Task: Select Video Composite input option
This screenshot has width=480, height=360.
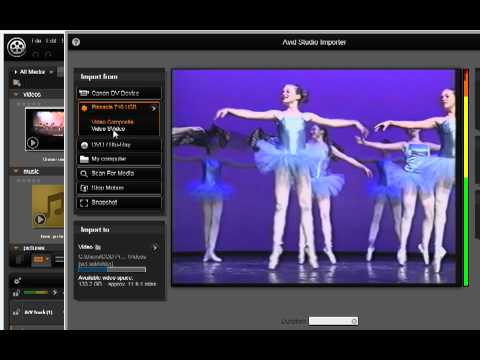Action: (112, 122)
